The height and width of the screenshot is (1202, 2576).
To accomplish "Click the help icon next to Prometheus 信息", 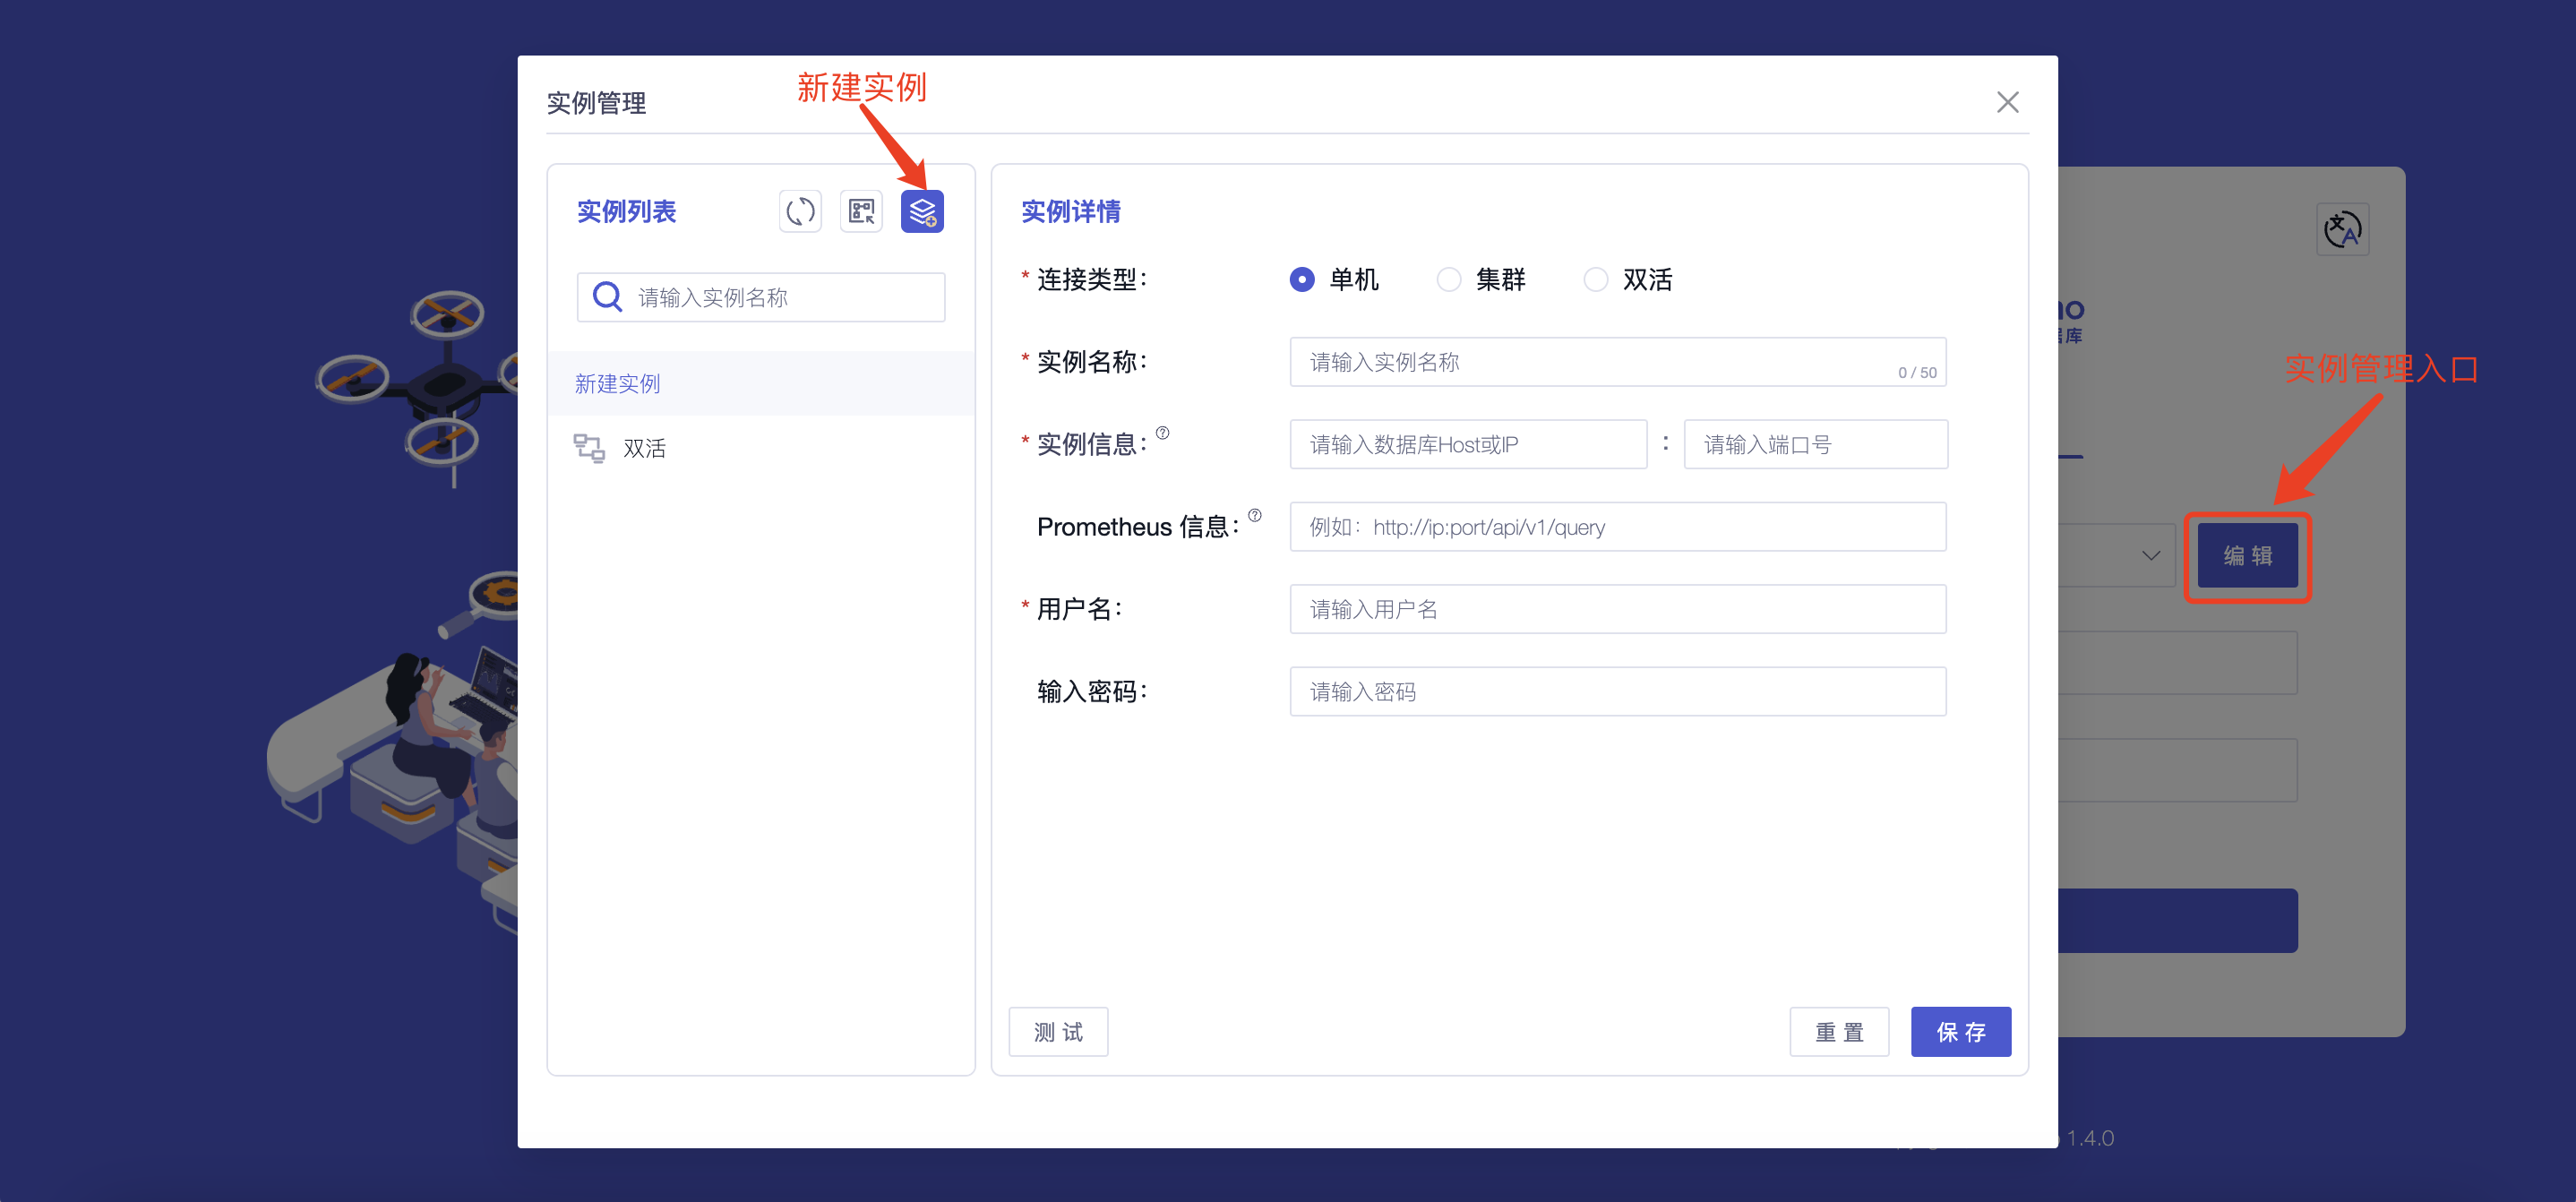I will coord(1254,515).
